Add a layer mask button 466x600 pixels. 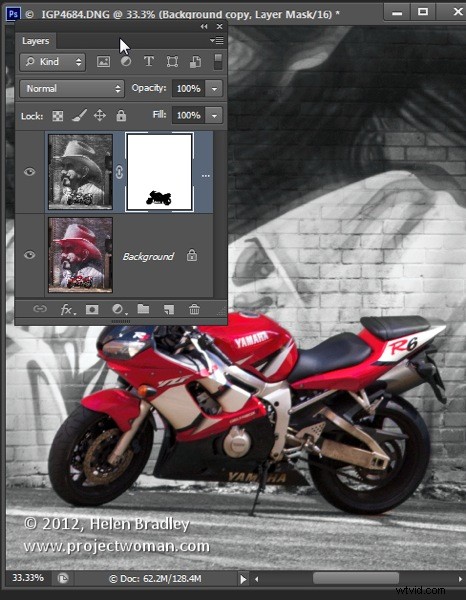click(92, 309)
